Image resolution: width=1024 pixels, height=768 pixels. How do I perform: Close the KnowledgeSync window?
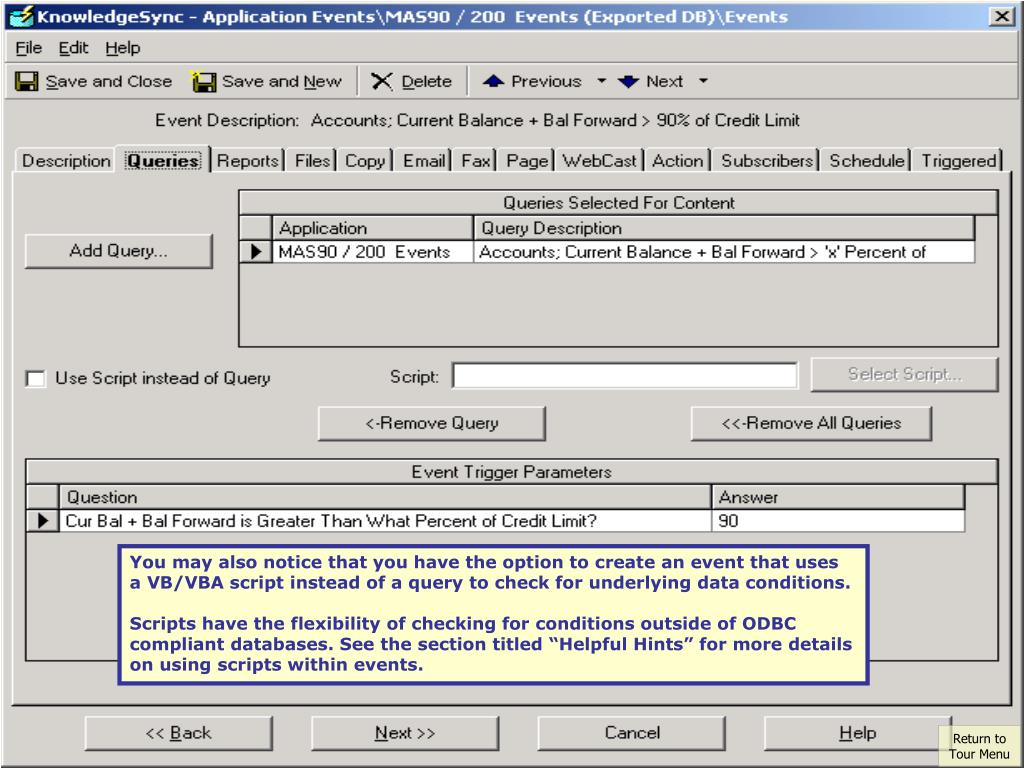[1002, 16]
